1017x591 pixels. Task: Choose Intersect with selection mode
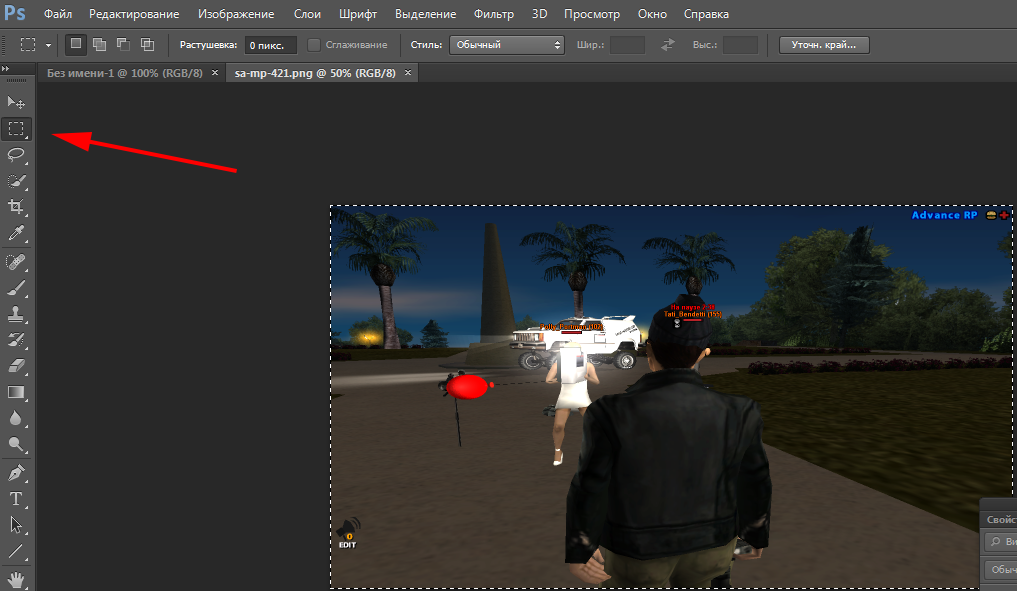[x=148, y=44]
